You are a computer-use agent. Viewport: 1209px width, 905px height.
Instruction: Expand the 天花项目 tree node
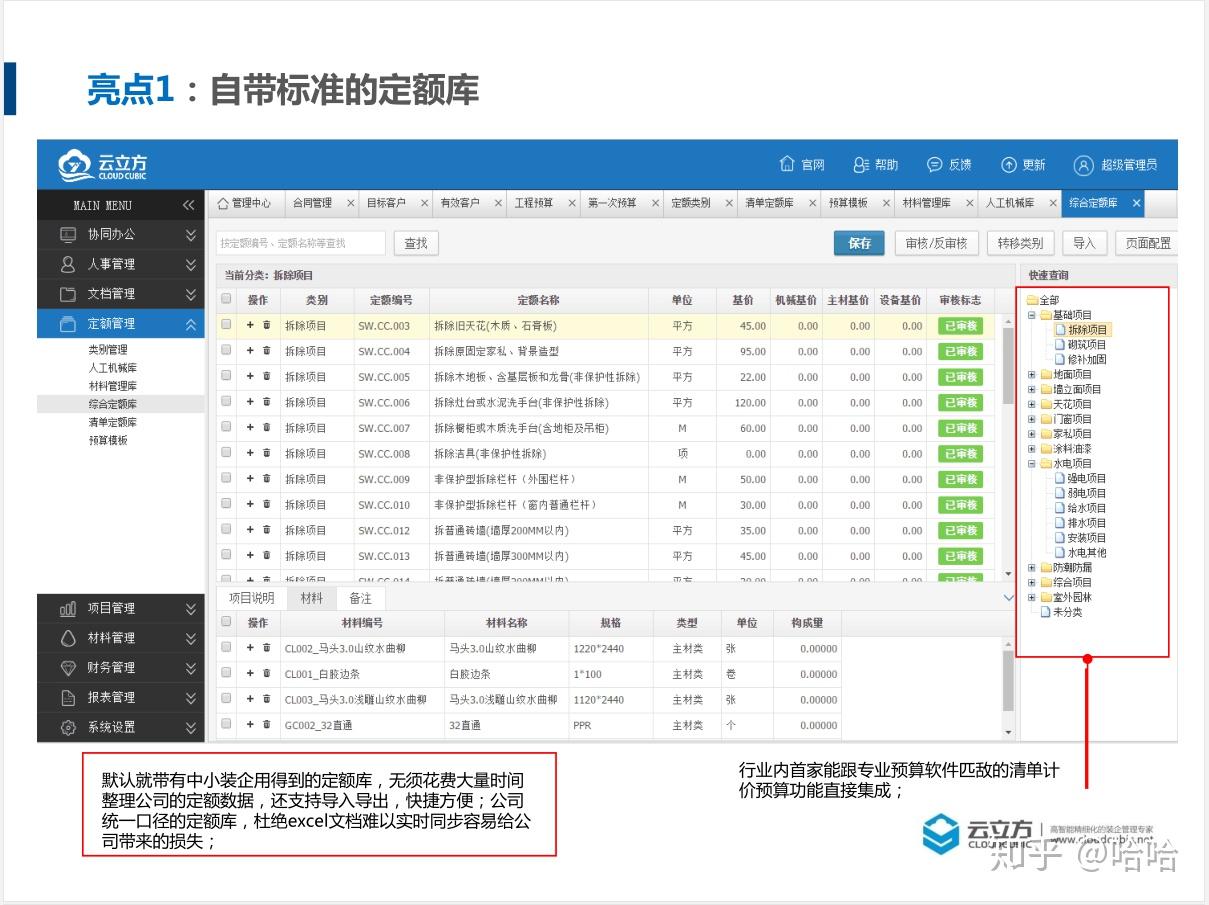click(x=1032, y=404)
